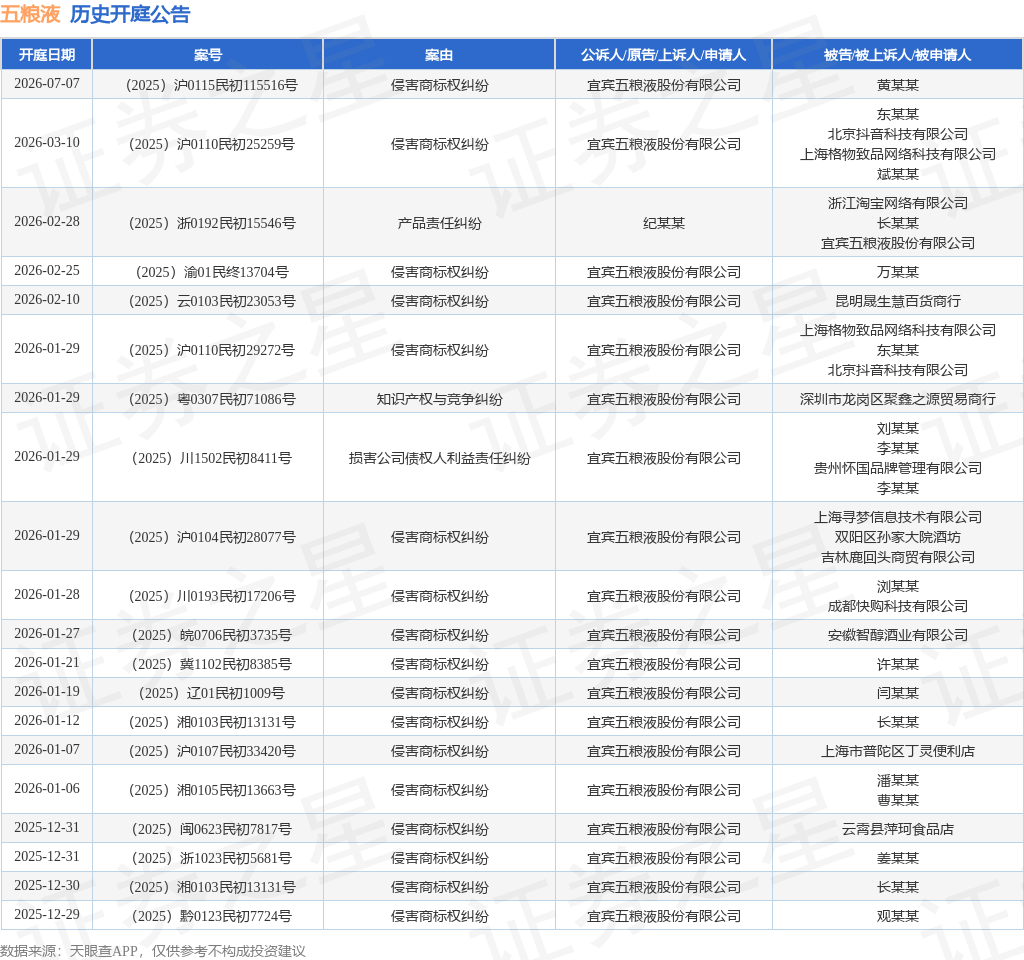Screen dimensions: 1024x960
Task: Click case number 浙0192民初15546号
Action: (x=212, y=223)
